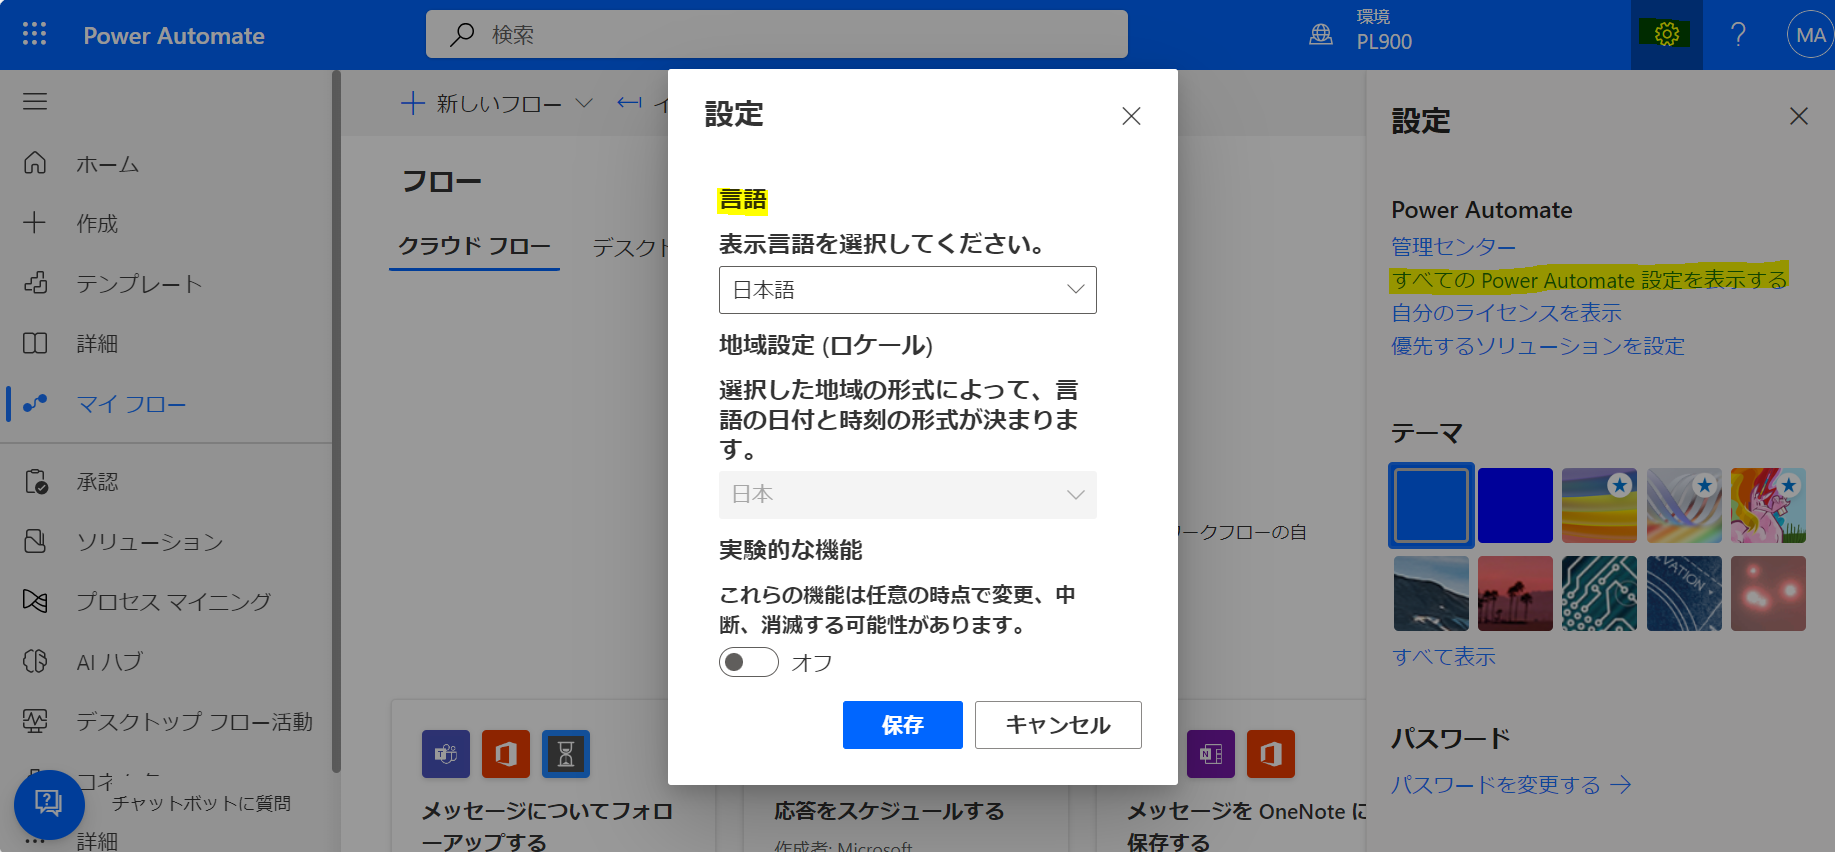Click the left sidebar scrollbar
1835x852 pixels.
[x=336, y=420]
